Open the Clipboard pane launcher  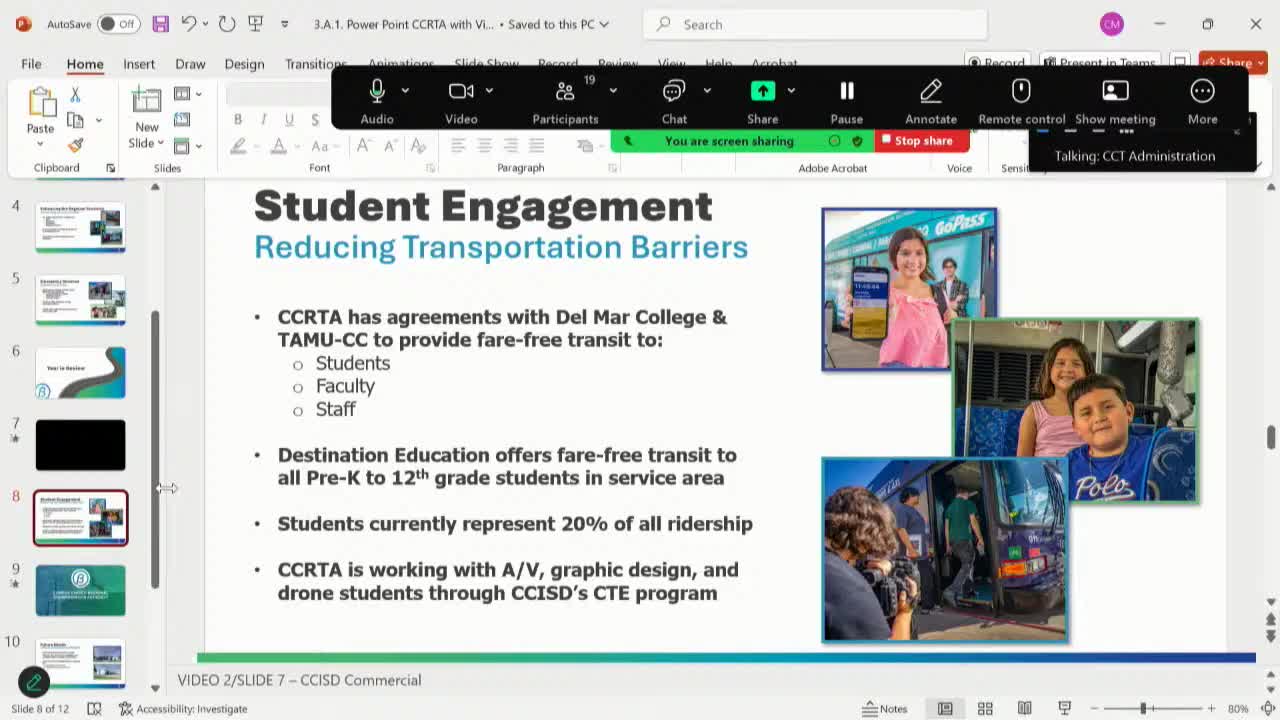[110, 168]
